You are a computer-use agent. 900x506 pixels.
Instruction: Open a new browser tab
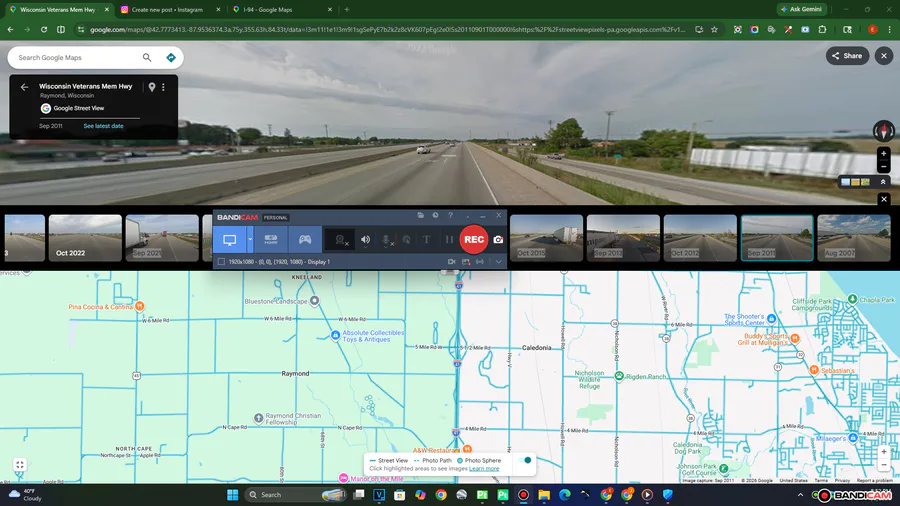point(347,10)
